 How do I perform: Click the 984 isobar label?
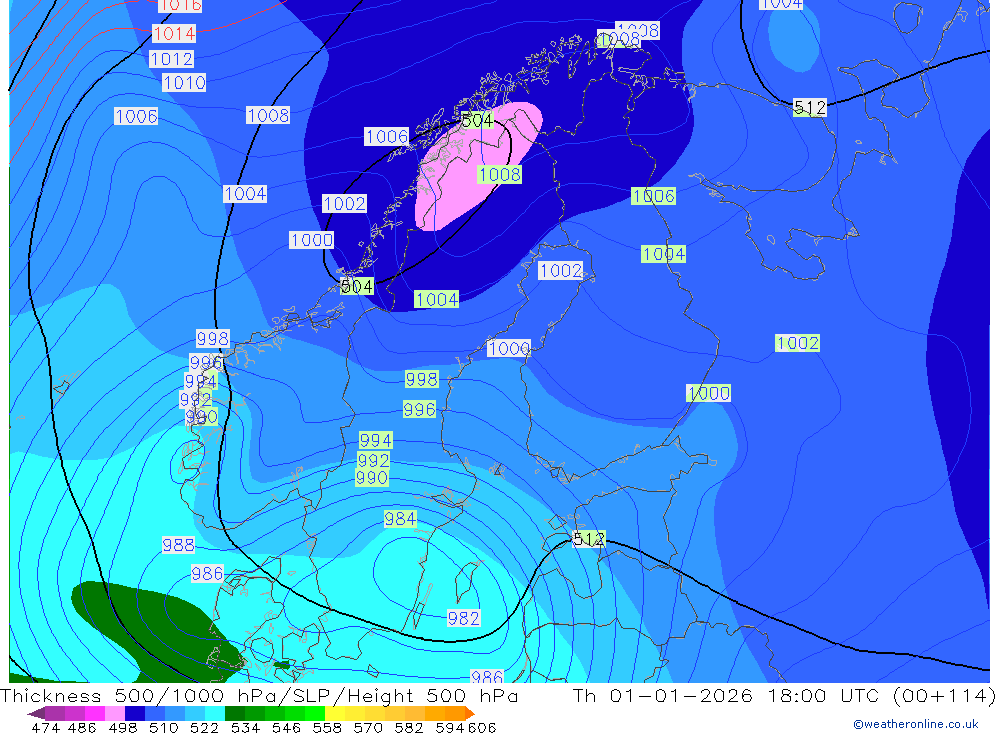(401, 519)
